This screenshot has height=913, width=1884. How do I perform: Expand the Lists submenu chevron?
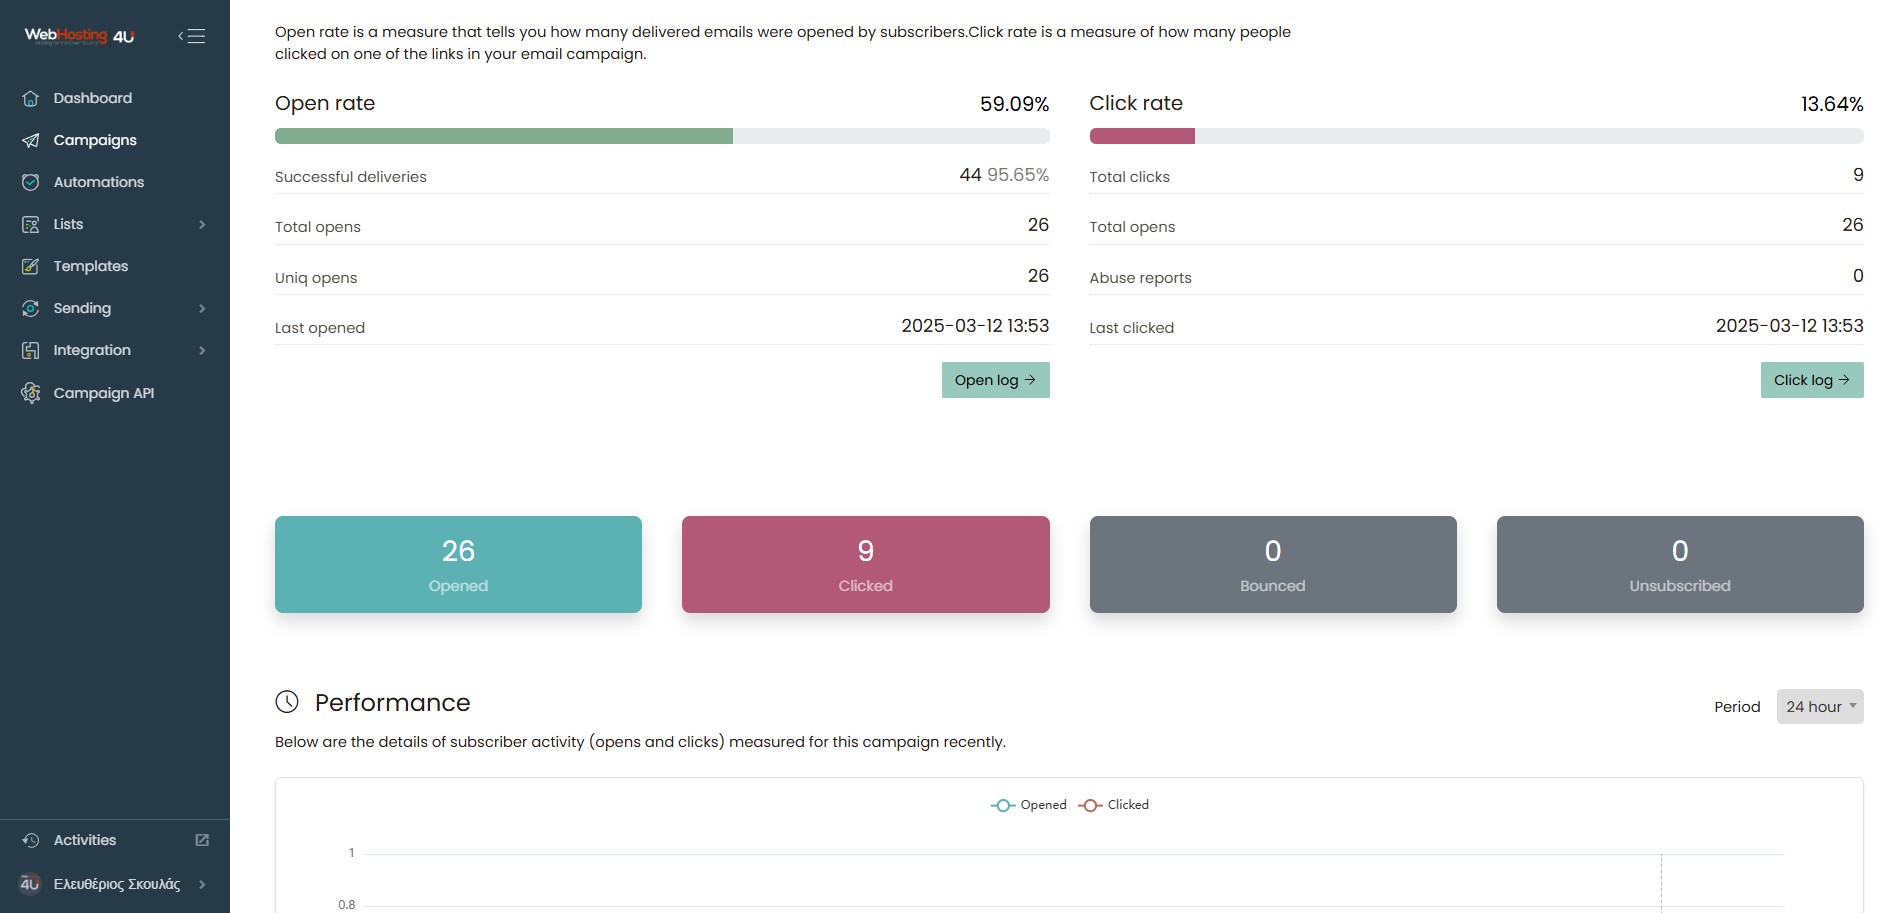point(202,224)
